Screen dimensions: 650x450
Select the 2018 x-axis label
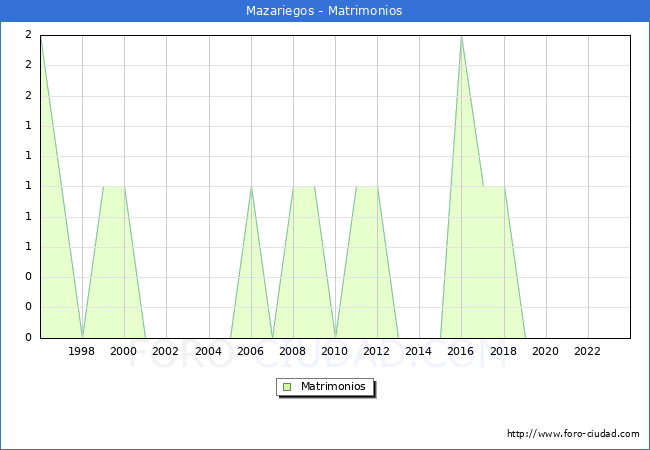tap(503, 351)
